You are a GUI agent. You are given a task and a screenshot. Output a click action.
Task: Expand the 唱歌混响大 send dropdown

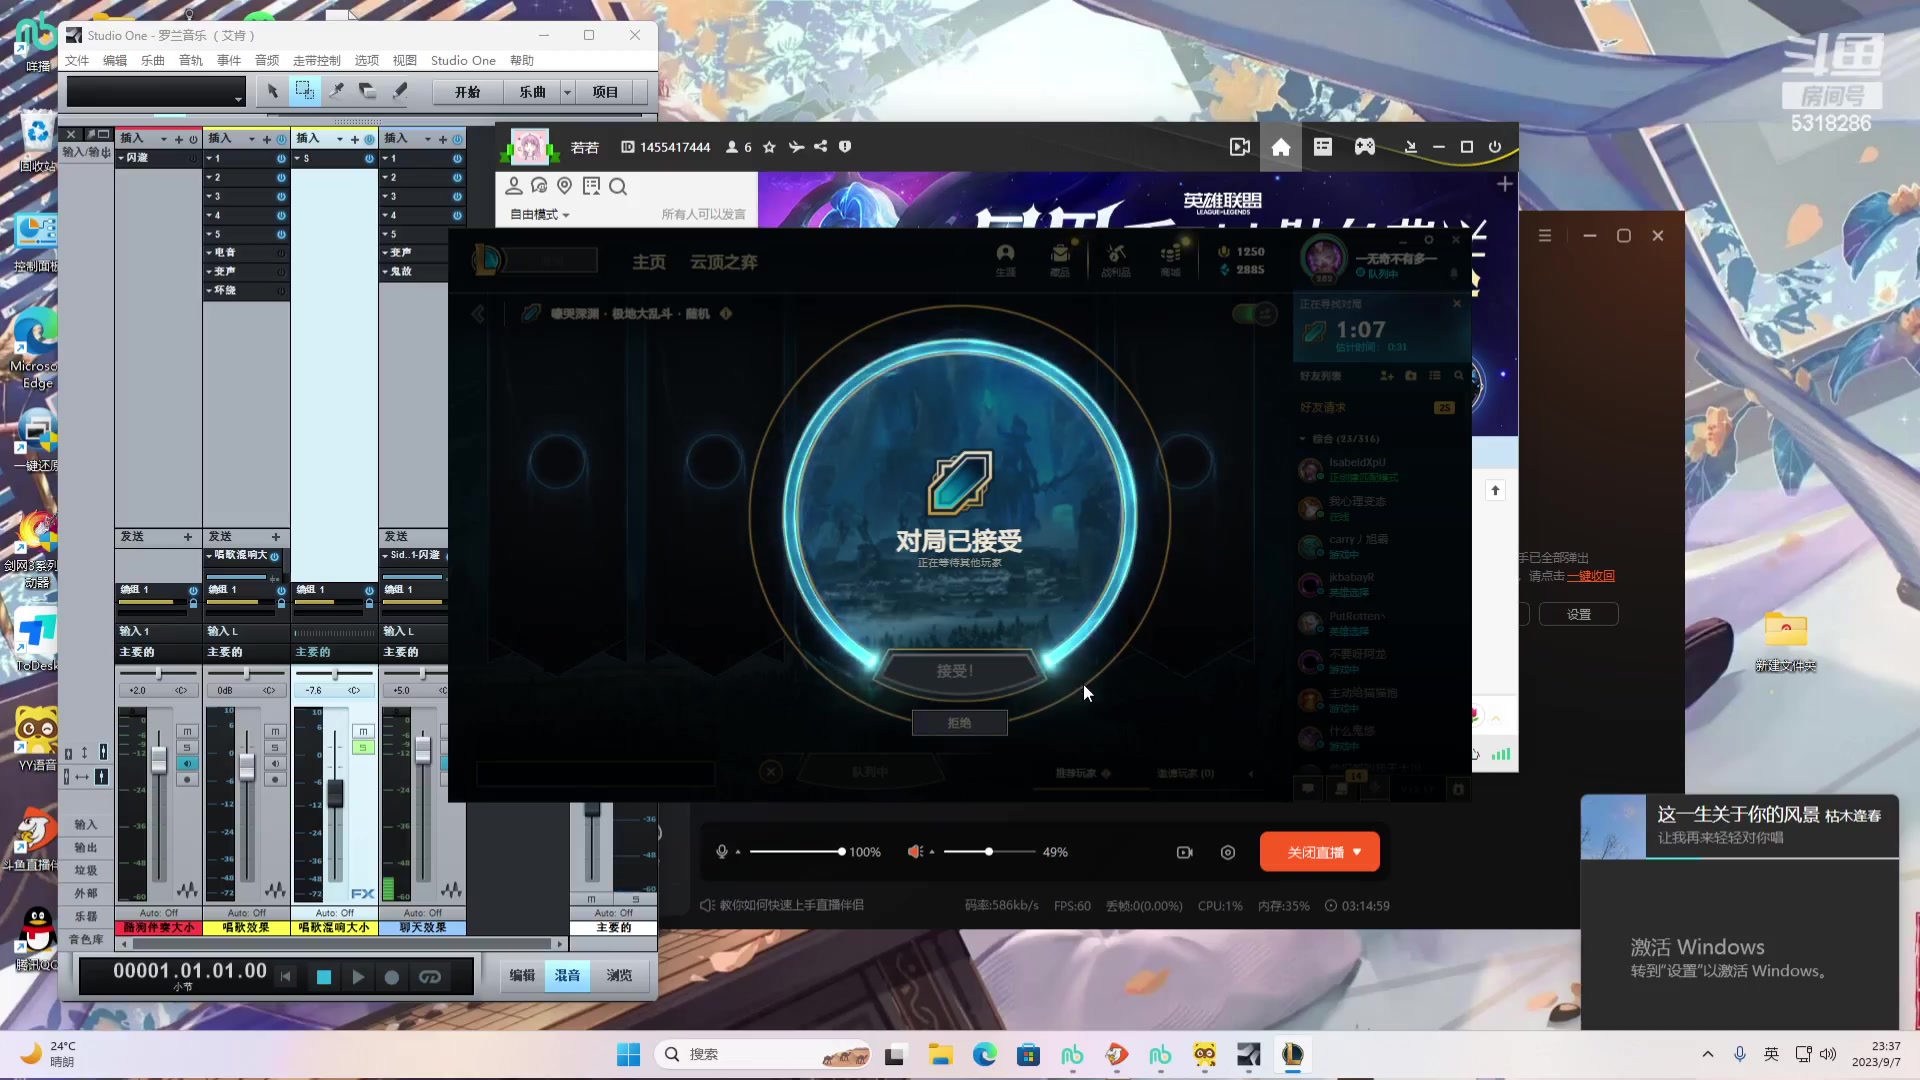pos(210,555)
